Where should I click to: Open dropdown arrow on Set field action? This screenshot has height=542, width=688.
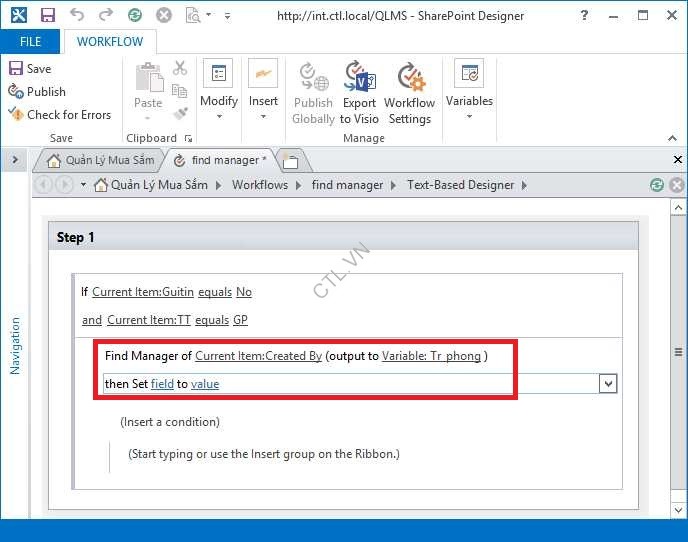[607, 384]
